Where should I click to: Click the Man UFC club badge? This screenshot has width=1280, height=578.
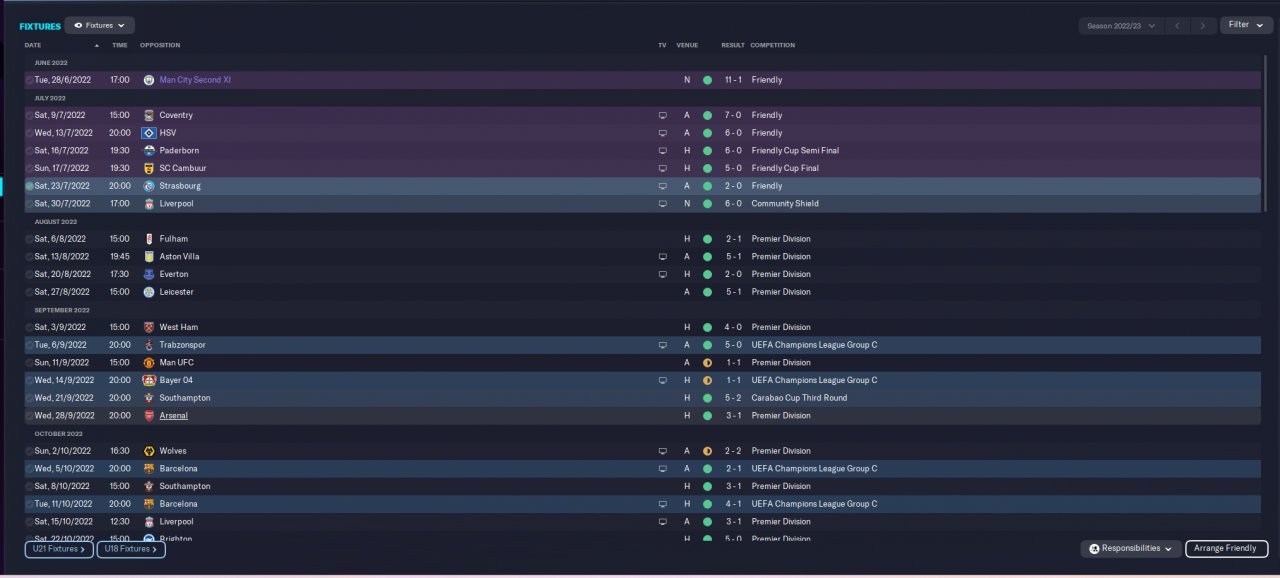[149, 363]
